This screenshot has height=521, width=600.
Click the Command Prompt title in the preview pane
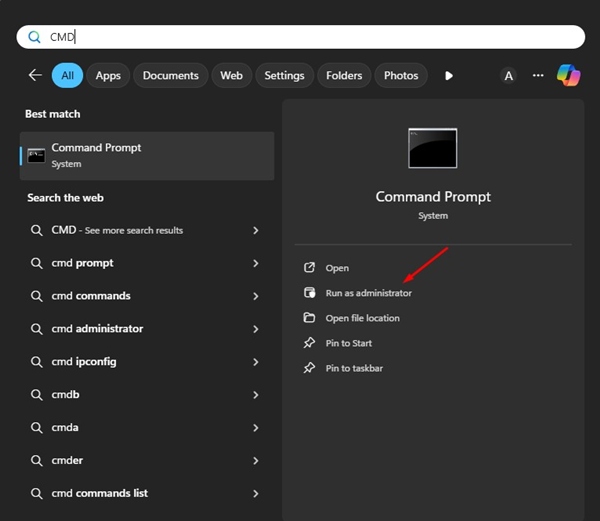pos(433,197)
